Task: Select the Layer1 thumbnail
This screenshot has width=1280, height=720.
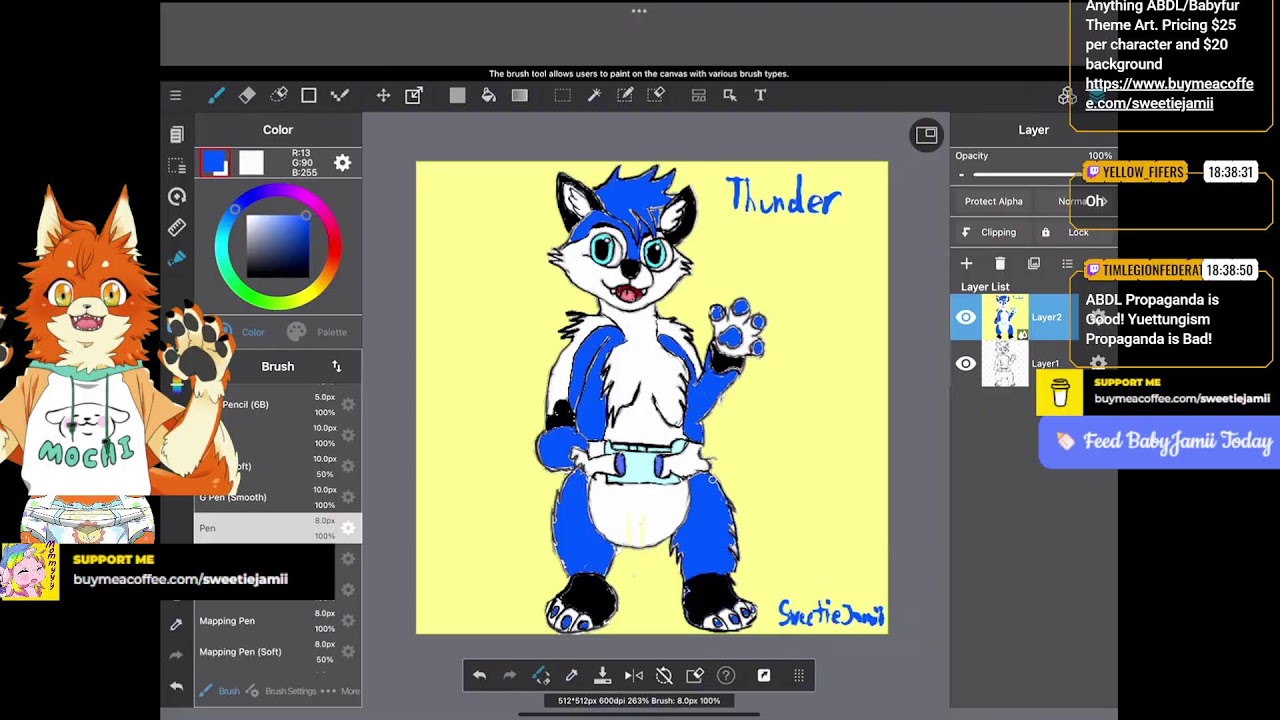Action: (x=1004, y=364)
